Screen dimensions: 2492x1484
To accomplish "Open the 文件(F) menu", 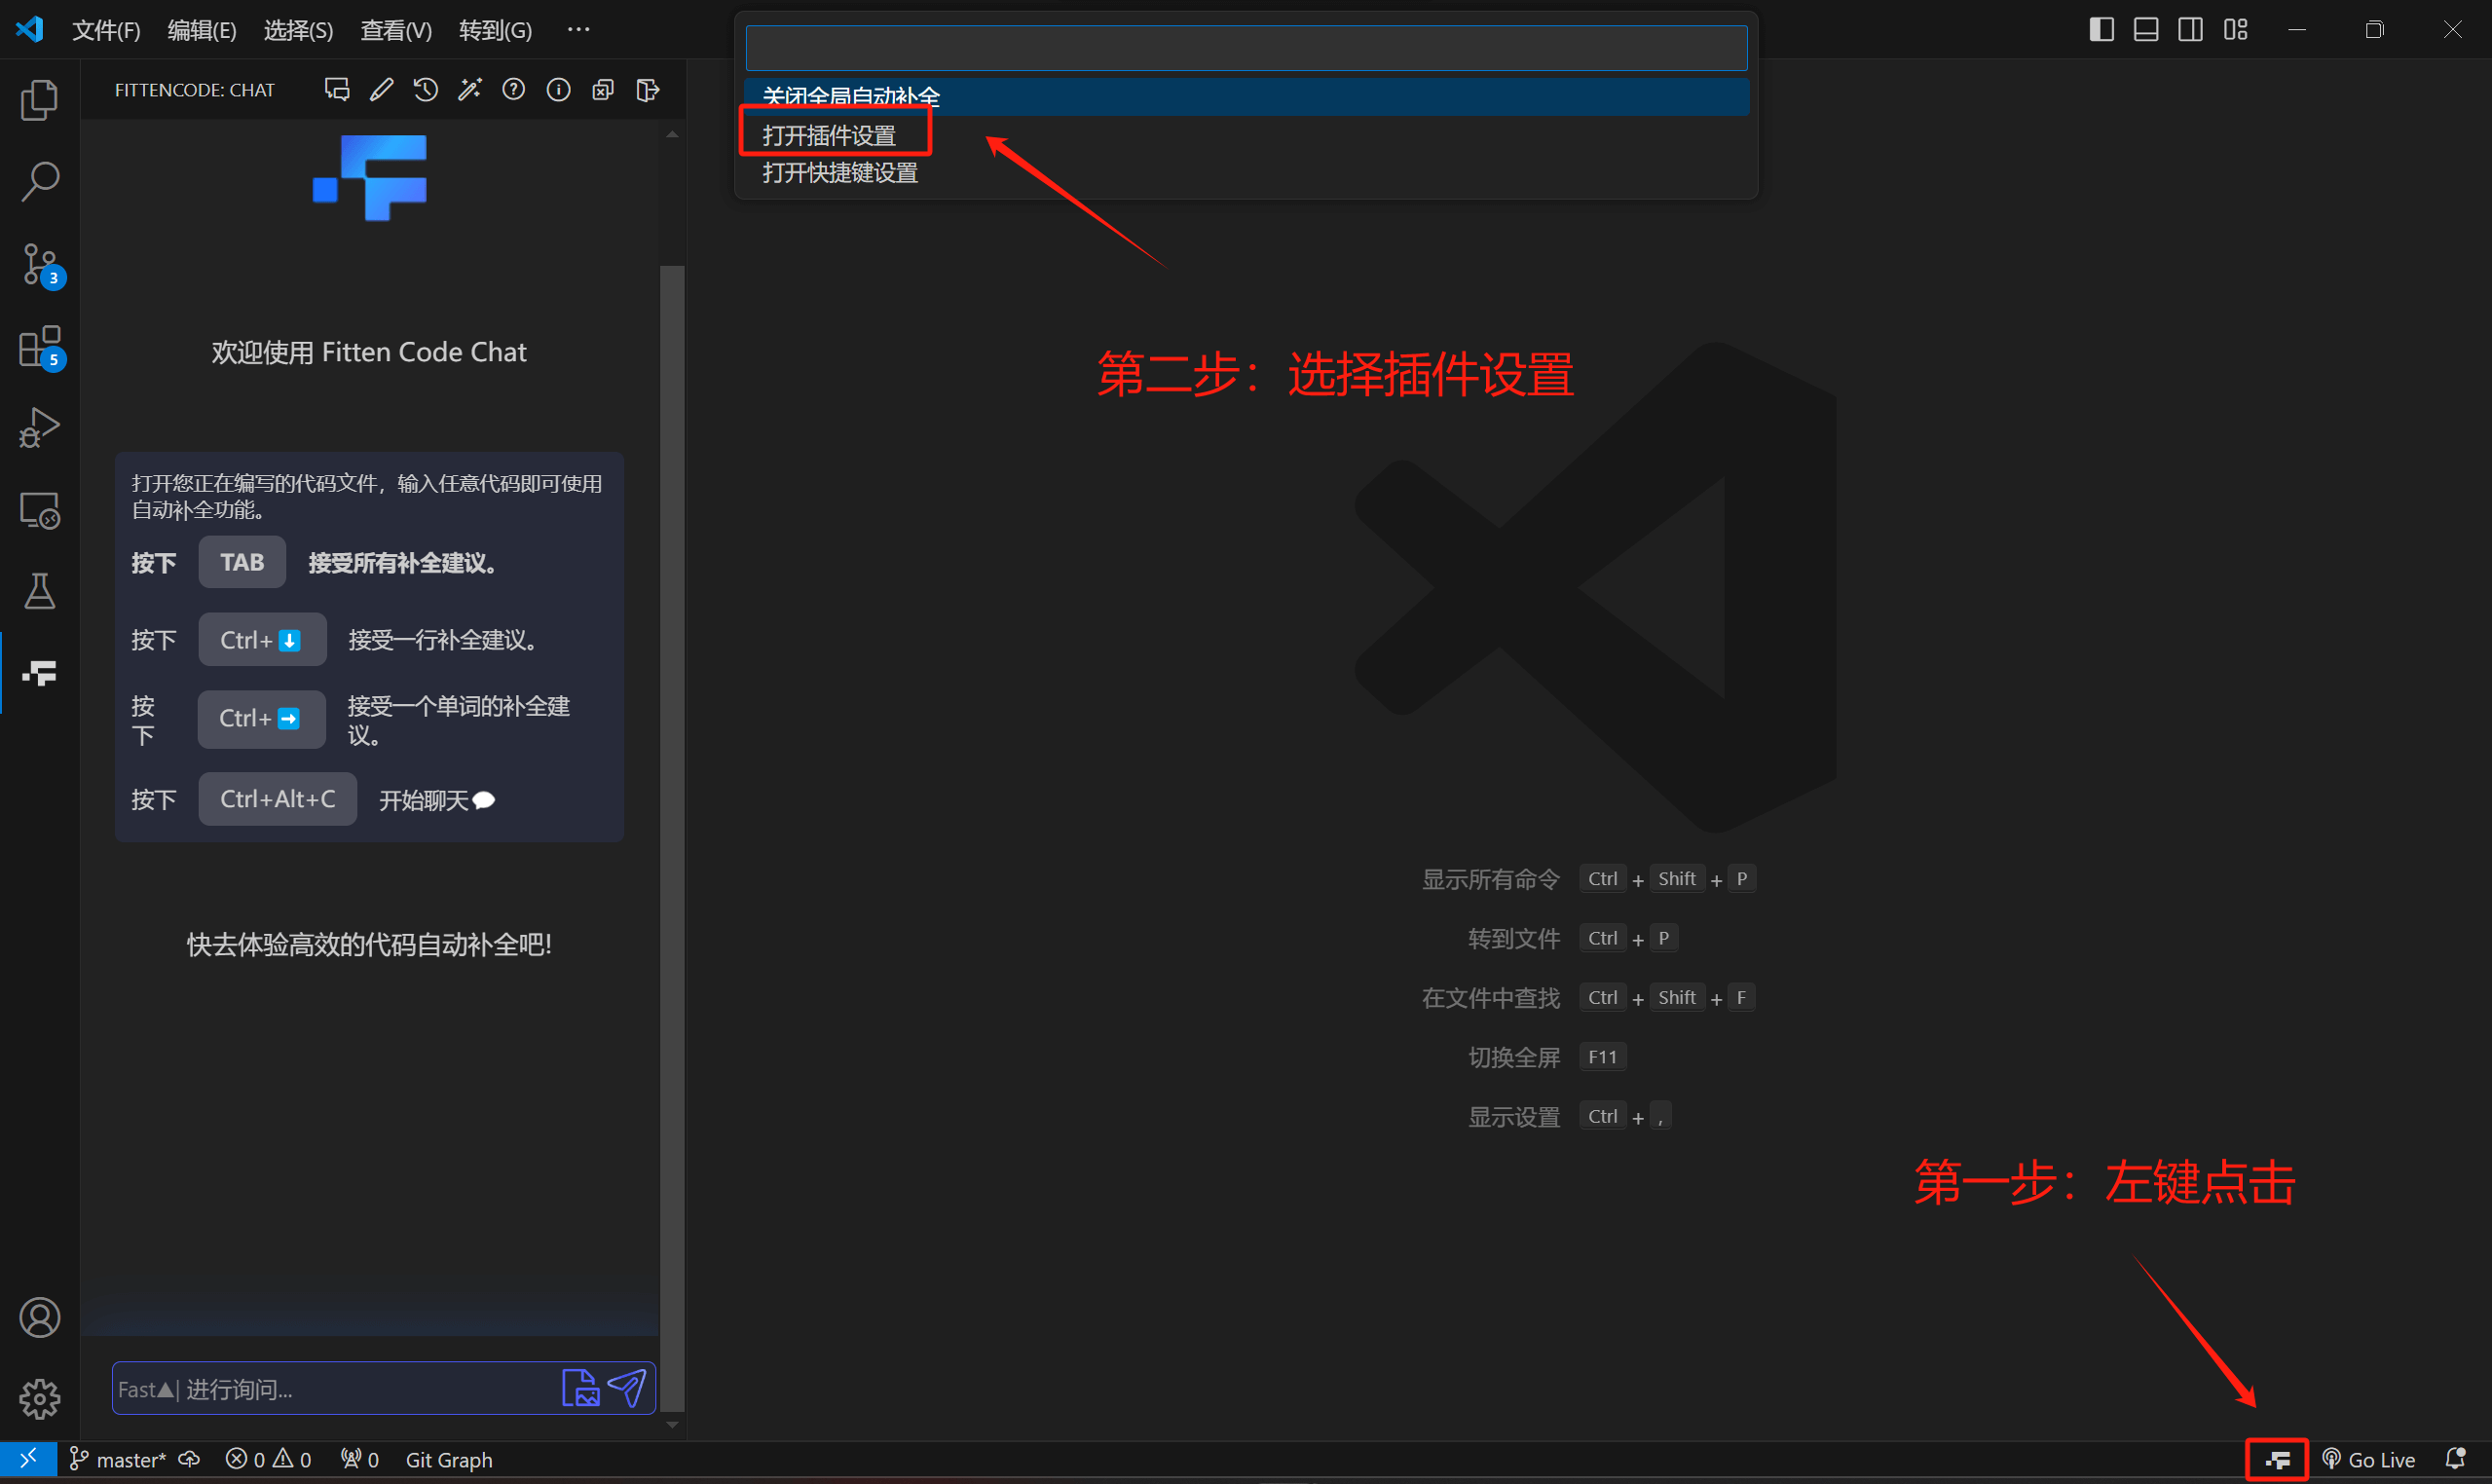I will [x=106, y=30].
